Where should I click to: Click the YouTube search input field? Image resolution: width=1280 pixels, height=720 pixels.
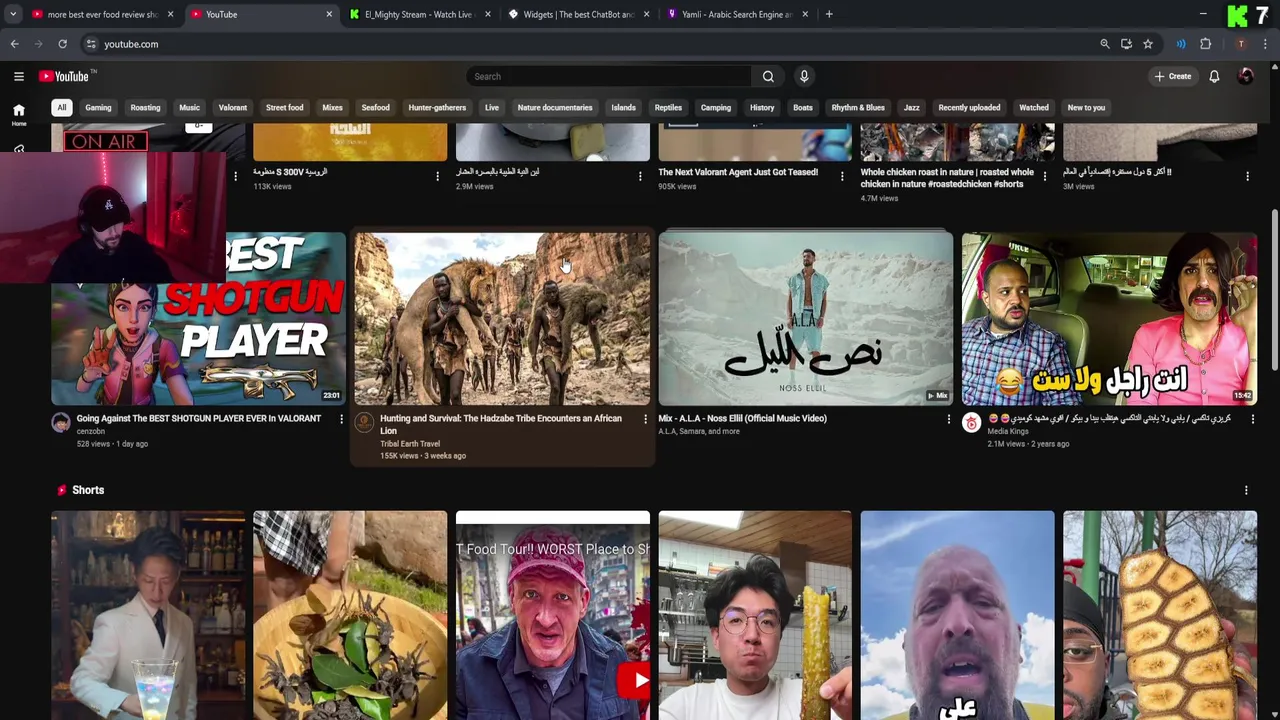point(609,76)
